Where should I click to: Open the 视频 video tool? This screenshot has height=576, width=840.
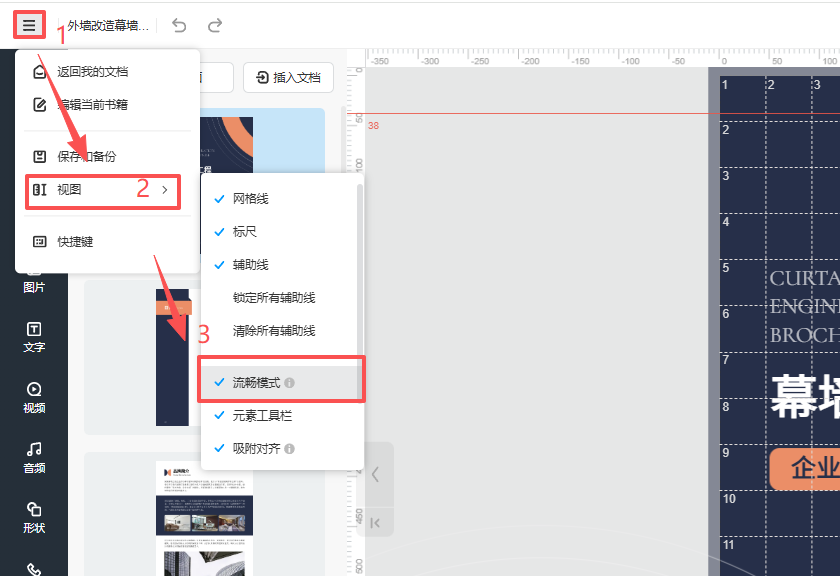click(34, 397)
